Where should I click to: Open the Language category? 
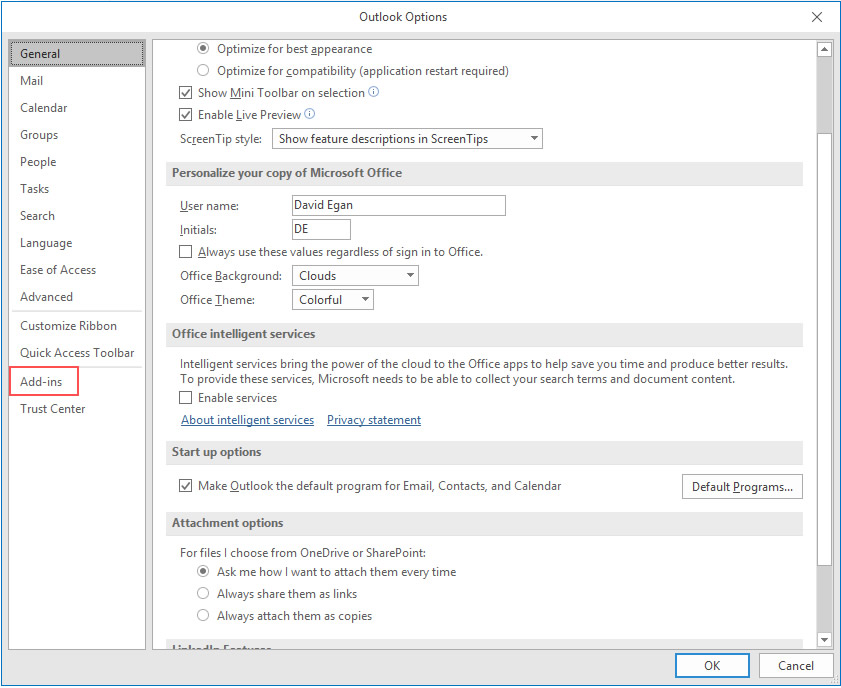pyautogui.click(x=77, y=243)
